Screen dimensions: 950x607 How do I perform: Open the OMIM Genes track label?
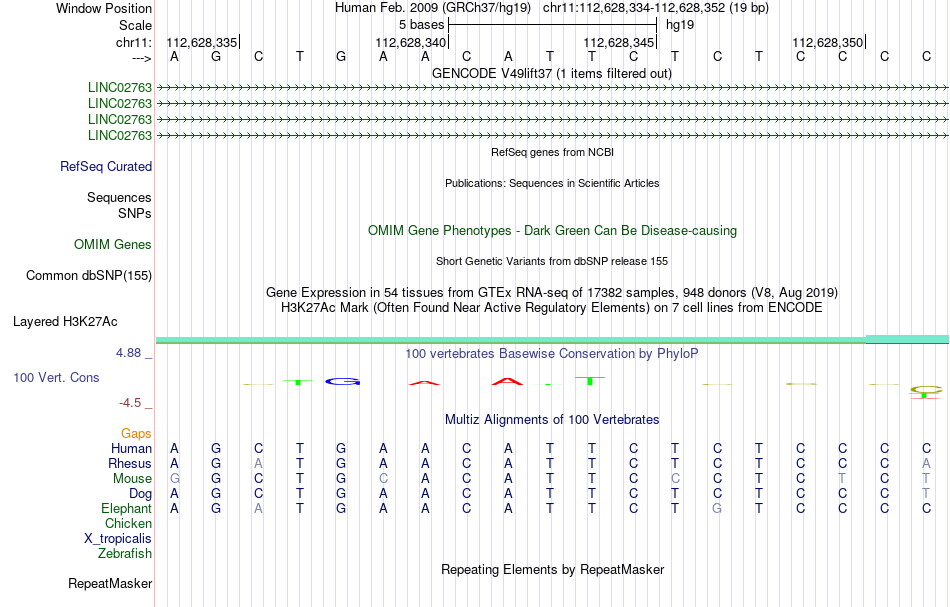coord(113,244)
